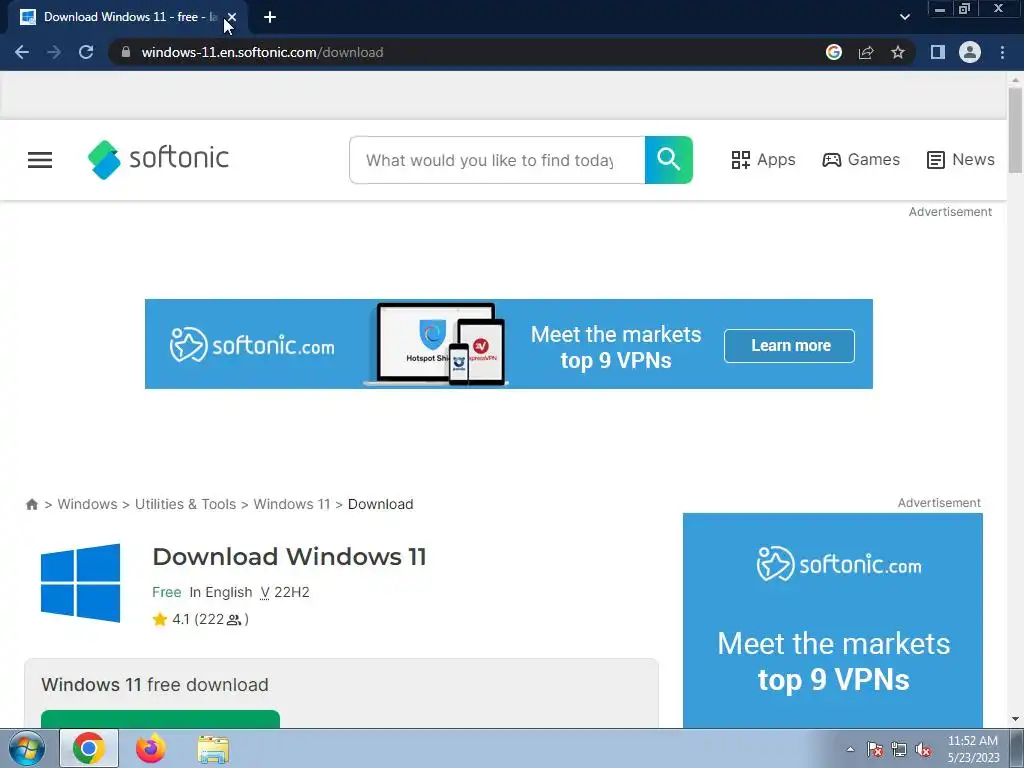
Task: Click the green search magnifier button
Action: point(669,160)
